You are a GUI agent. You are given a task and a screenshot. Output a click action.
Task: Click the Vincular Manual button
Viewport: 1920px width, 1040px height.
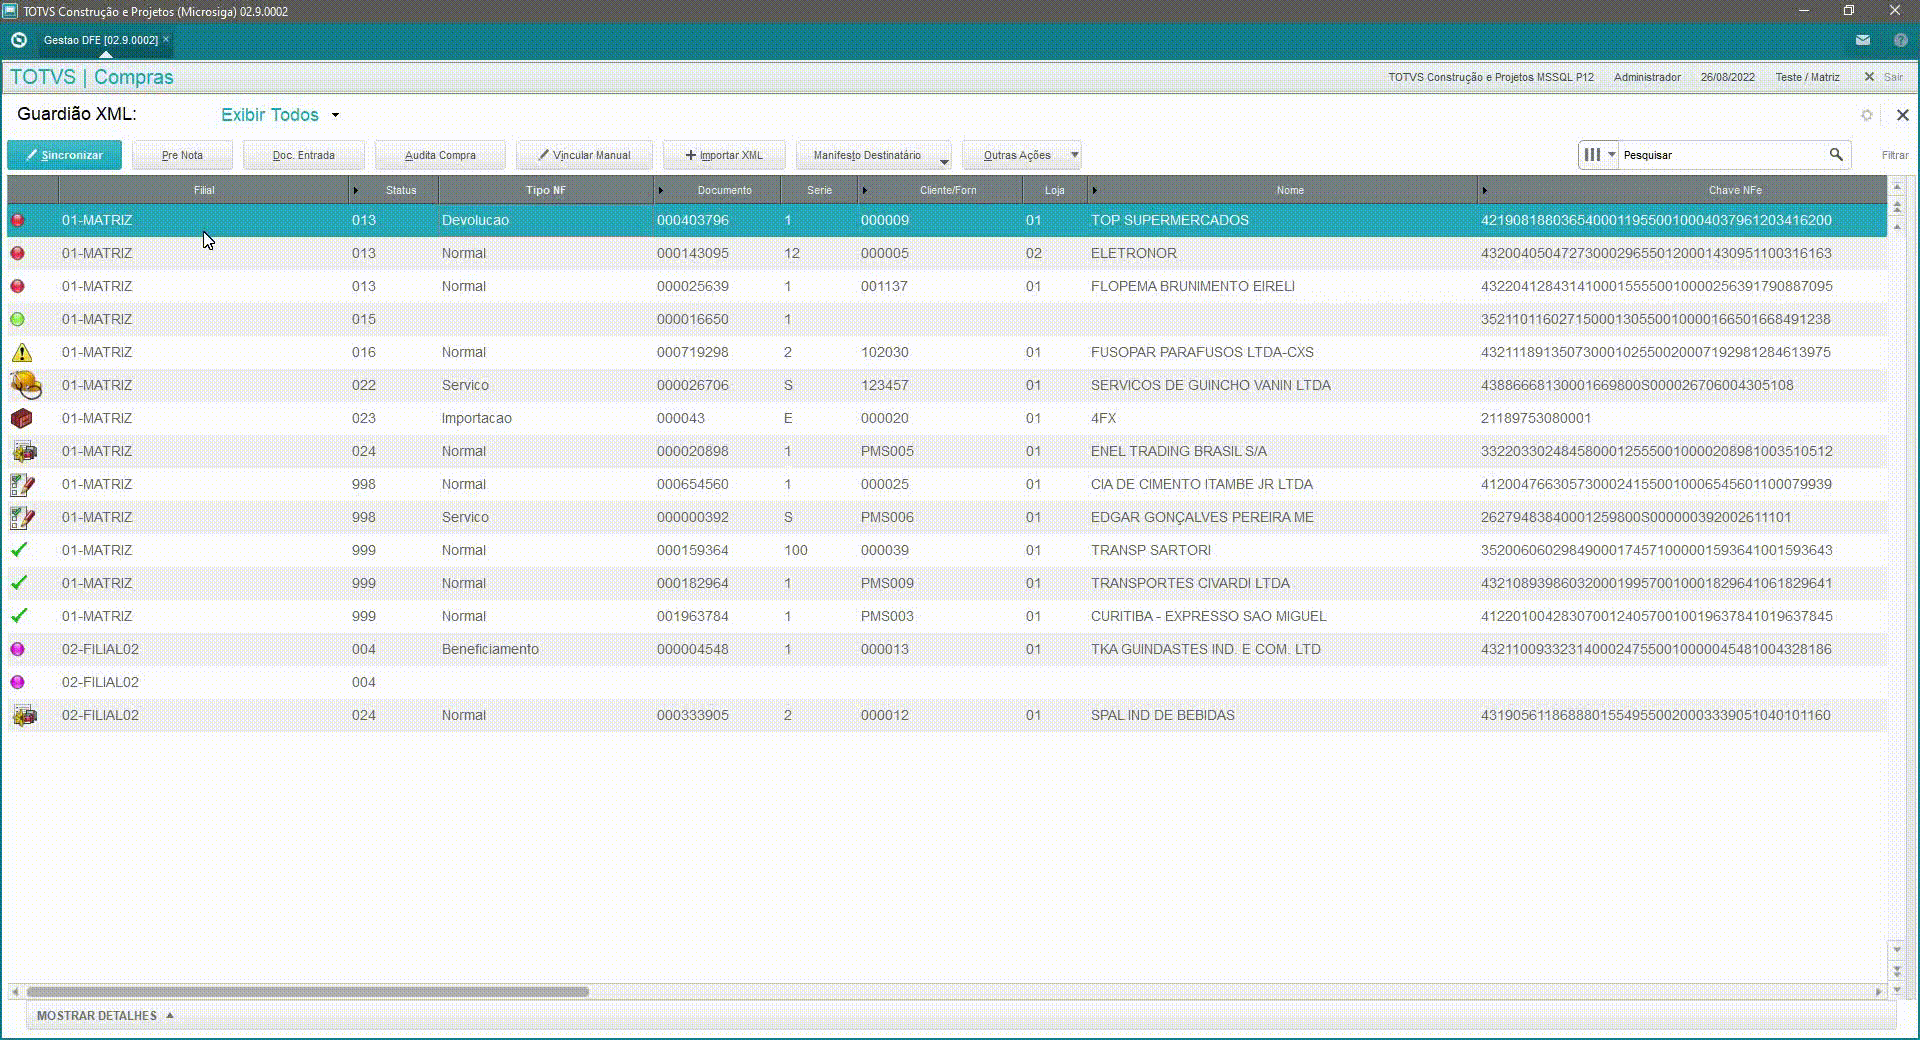pos(584,155)
